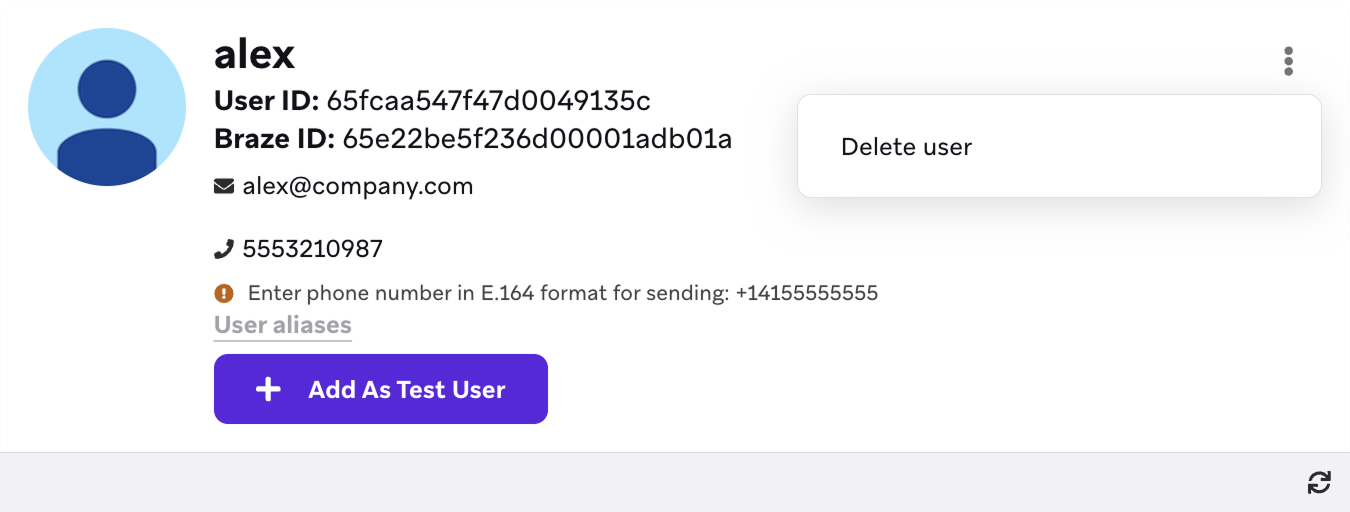Click the Braze ID label
Screen dimensions: 1350x512
click(x=274, y=139)
